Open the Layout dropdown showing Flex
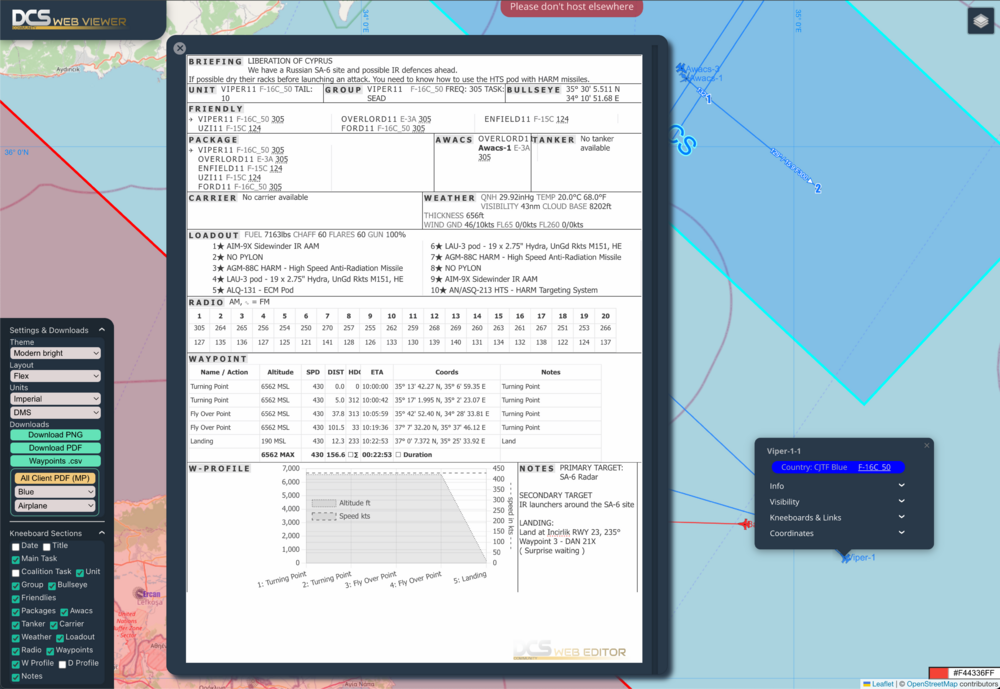Viewport: 1000px width, 689px height. [x=55, y=376]
